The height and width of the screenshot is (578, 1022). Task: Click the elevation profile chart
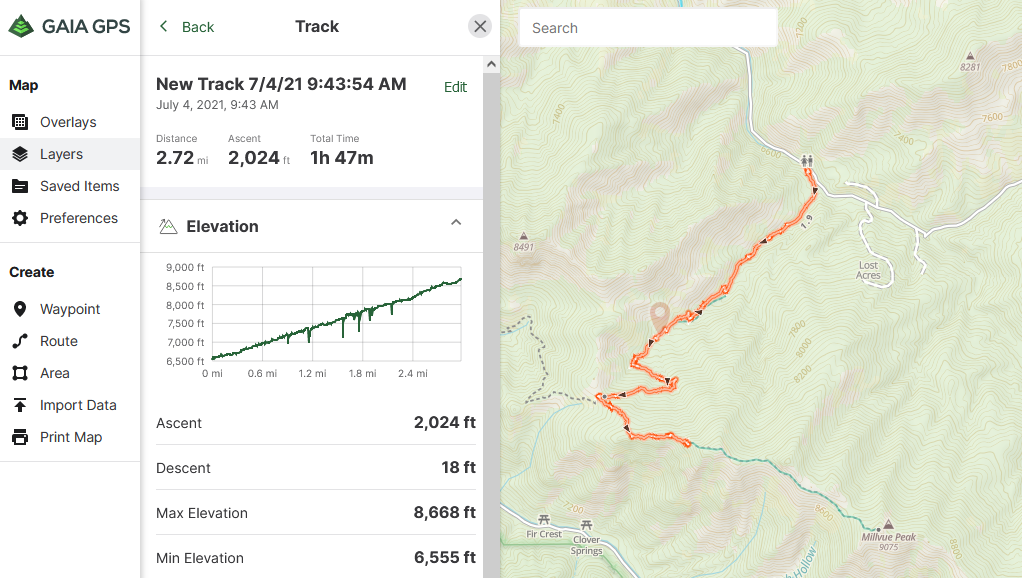point(336,314)
